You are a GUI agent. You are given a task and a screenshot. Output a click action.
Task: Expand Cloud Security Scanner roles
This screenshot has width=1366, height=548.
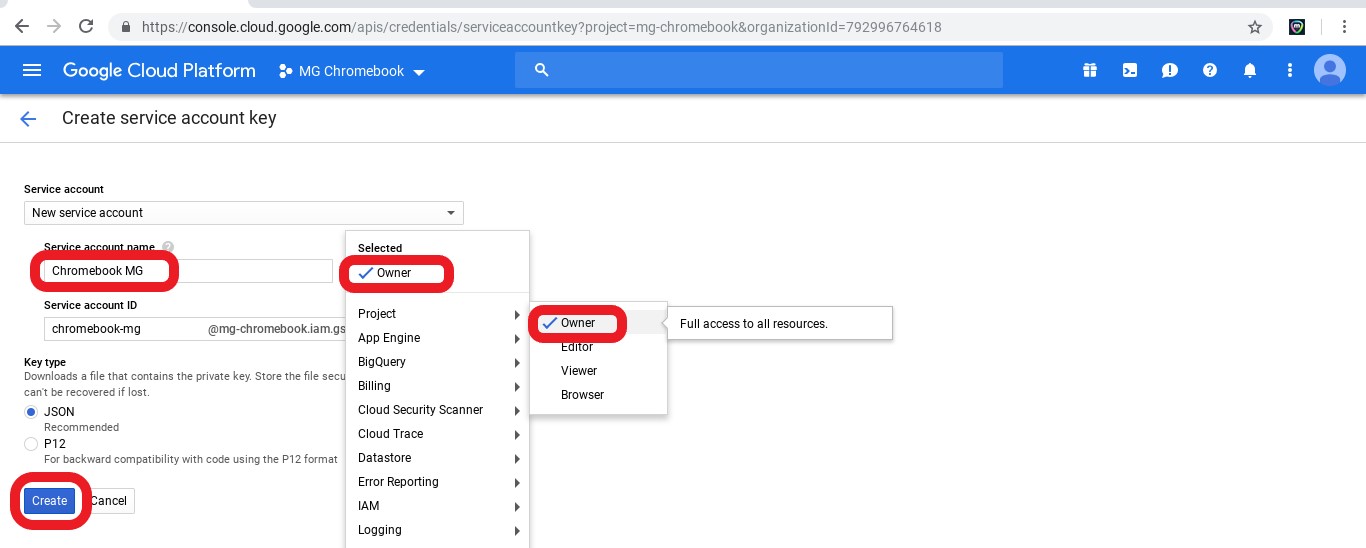pos(437,410)
